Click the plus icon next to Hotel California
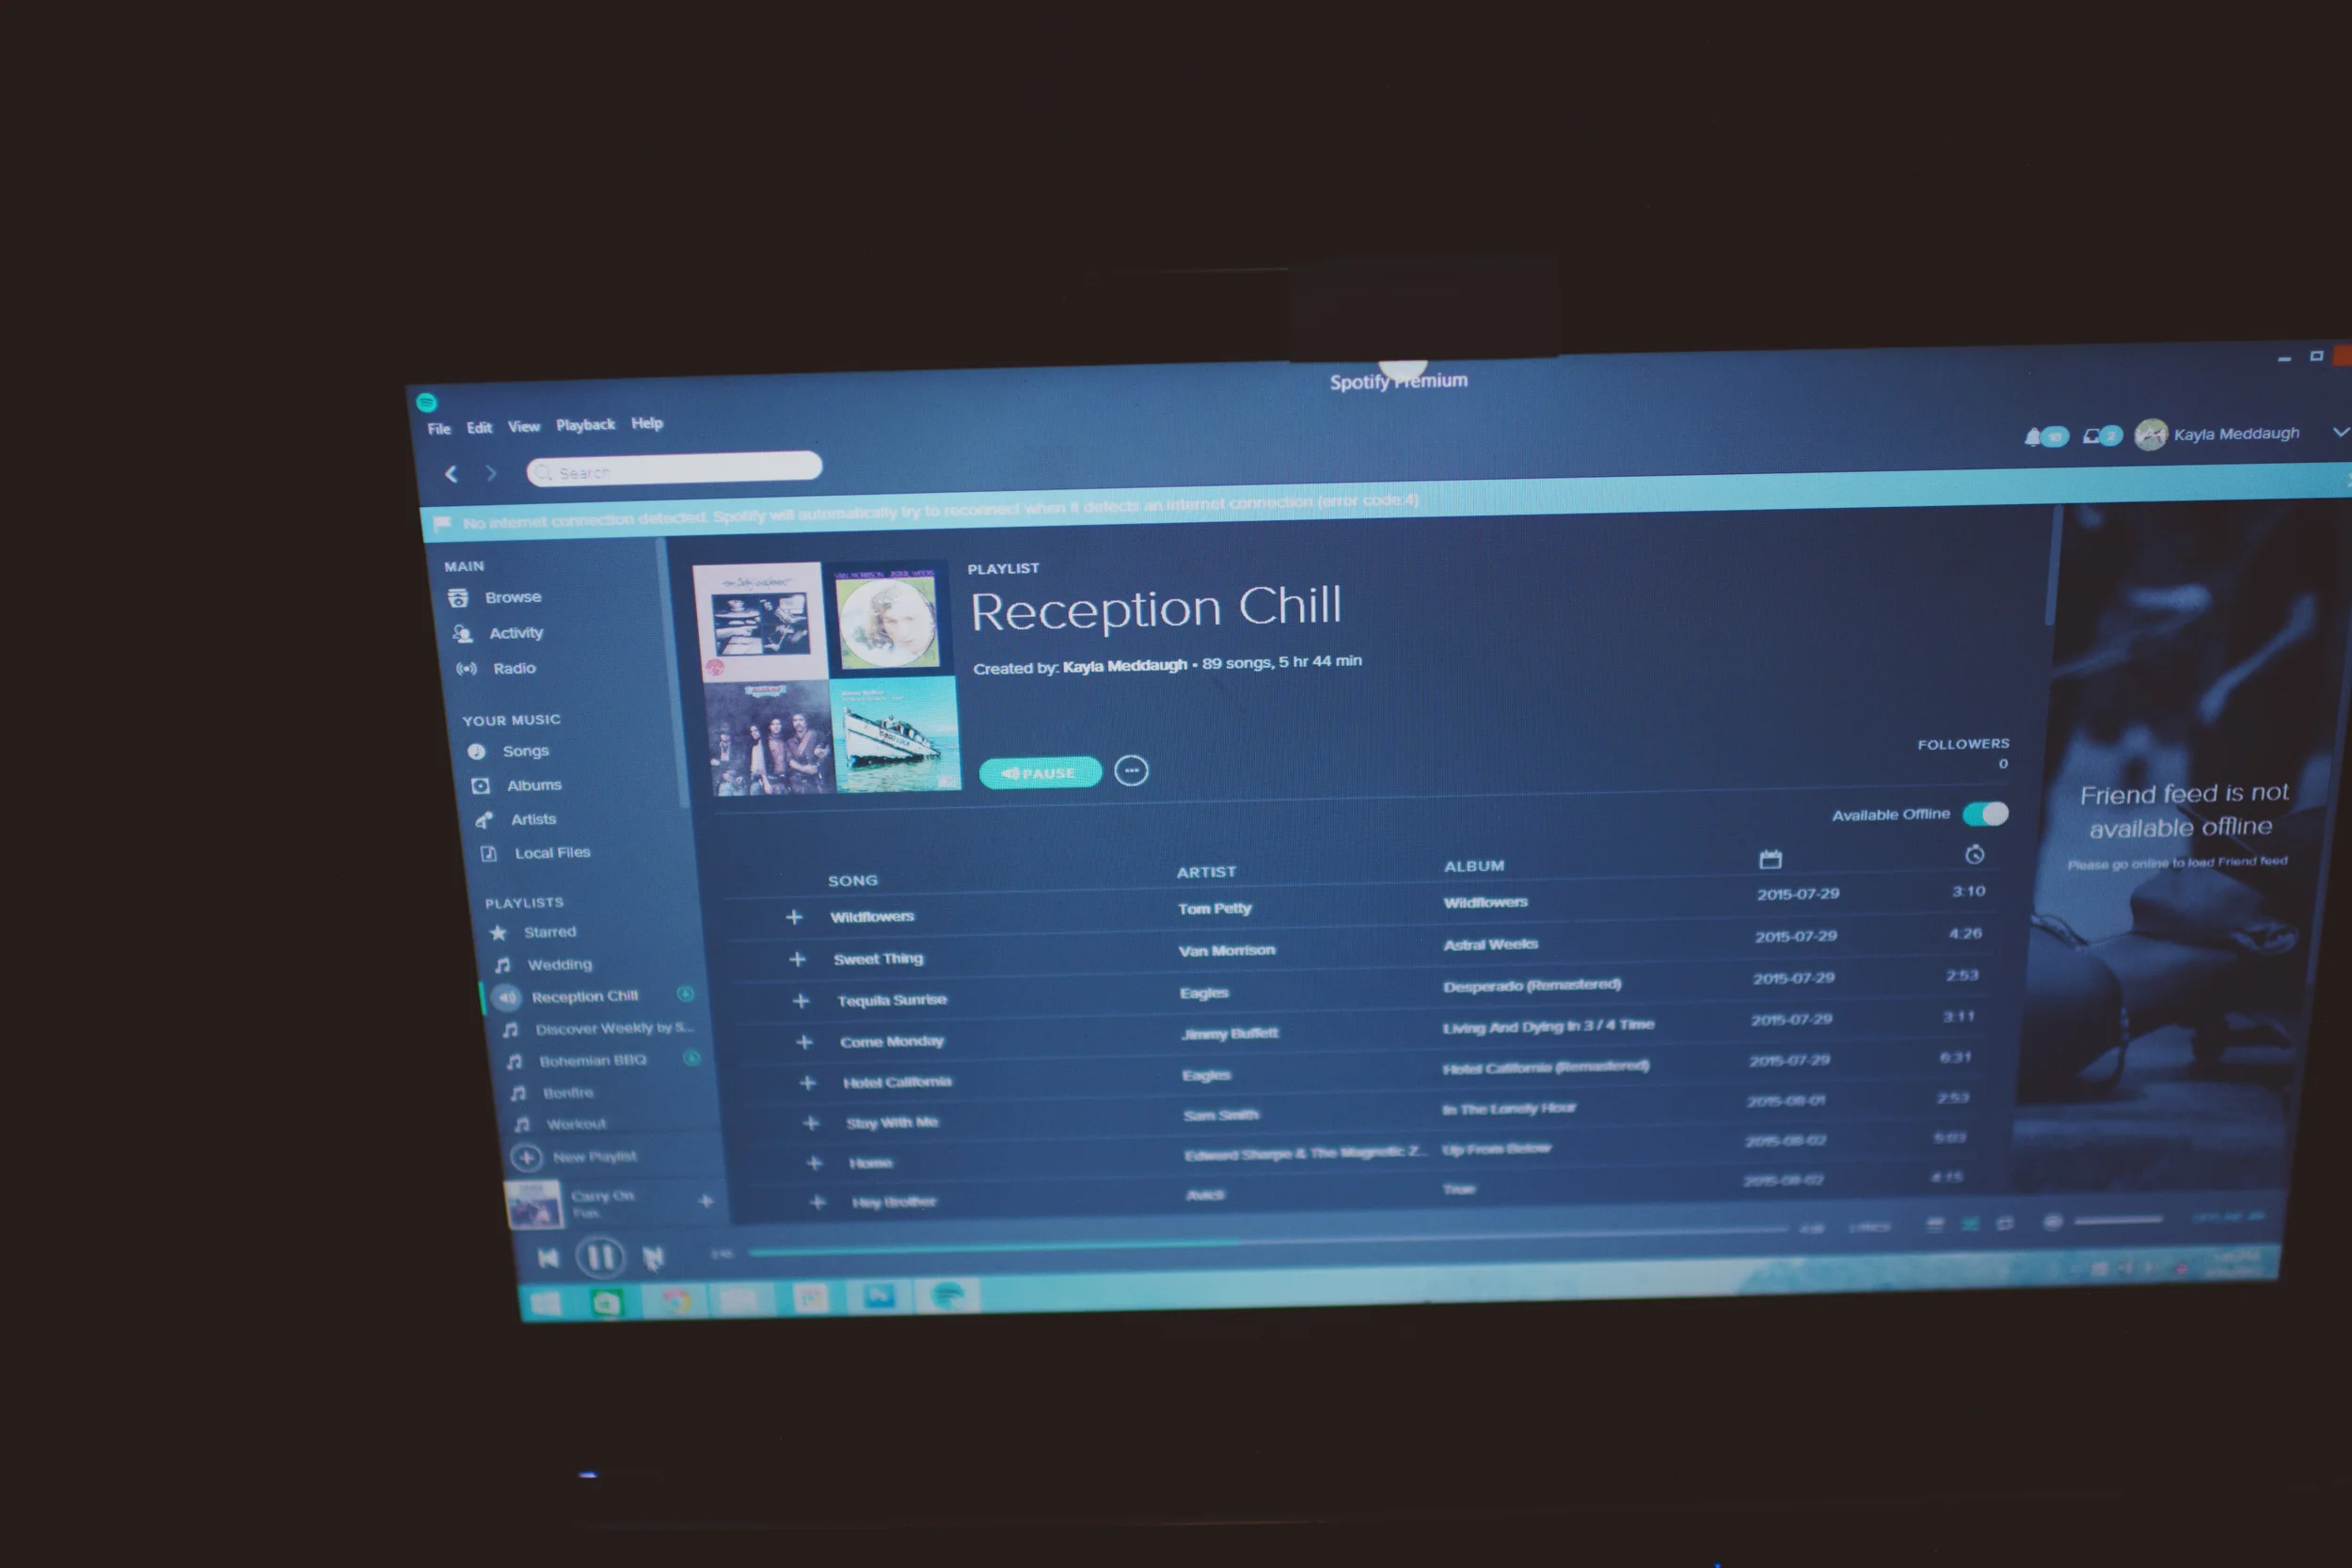 click(808, 1083)
